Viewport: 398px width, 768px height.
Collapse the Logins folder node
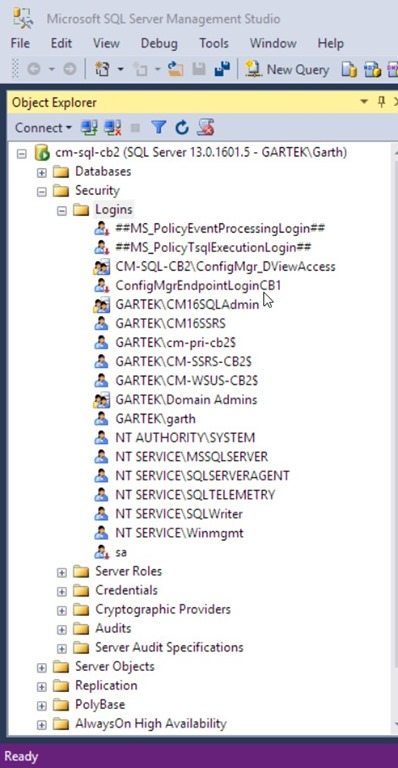62,211
